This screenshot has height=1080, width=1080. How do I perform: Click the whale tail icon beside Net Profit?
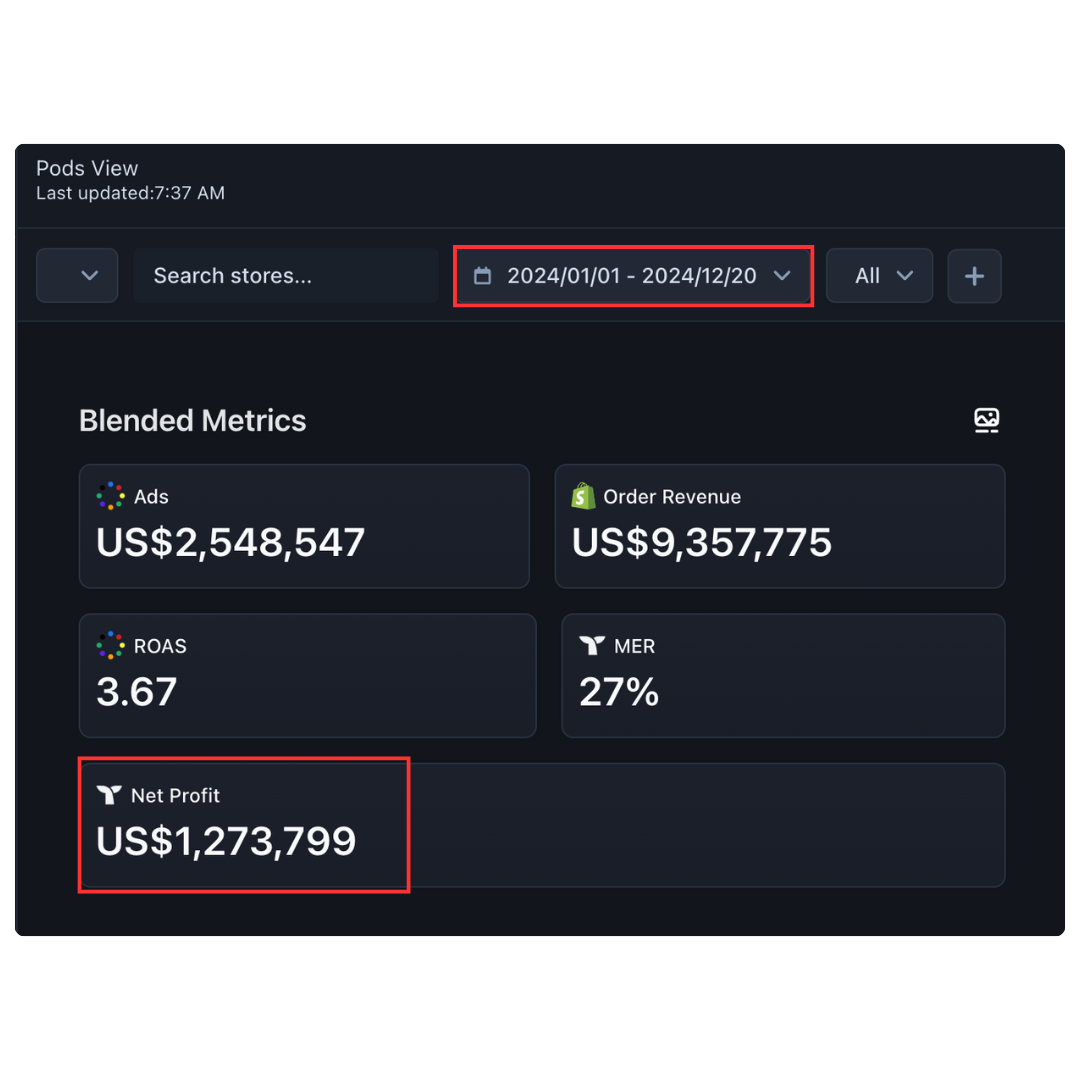click(x=109, y=795)
